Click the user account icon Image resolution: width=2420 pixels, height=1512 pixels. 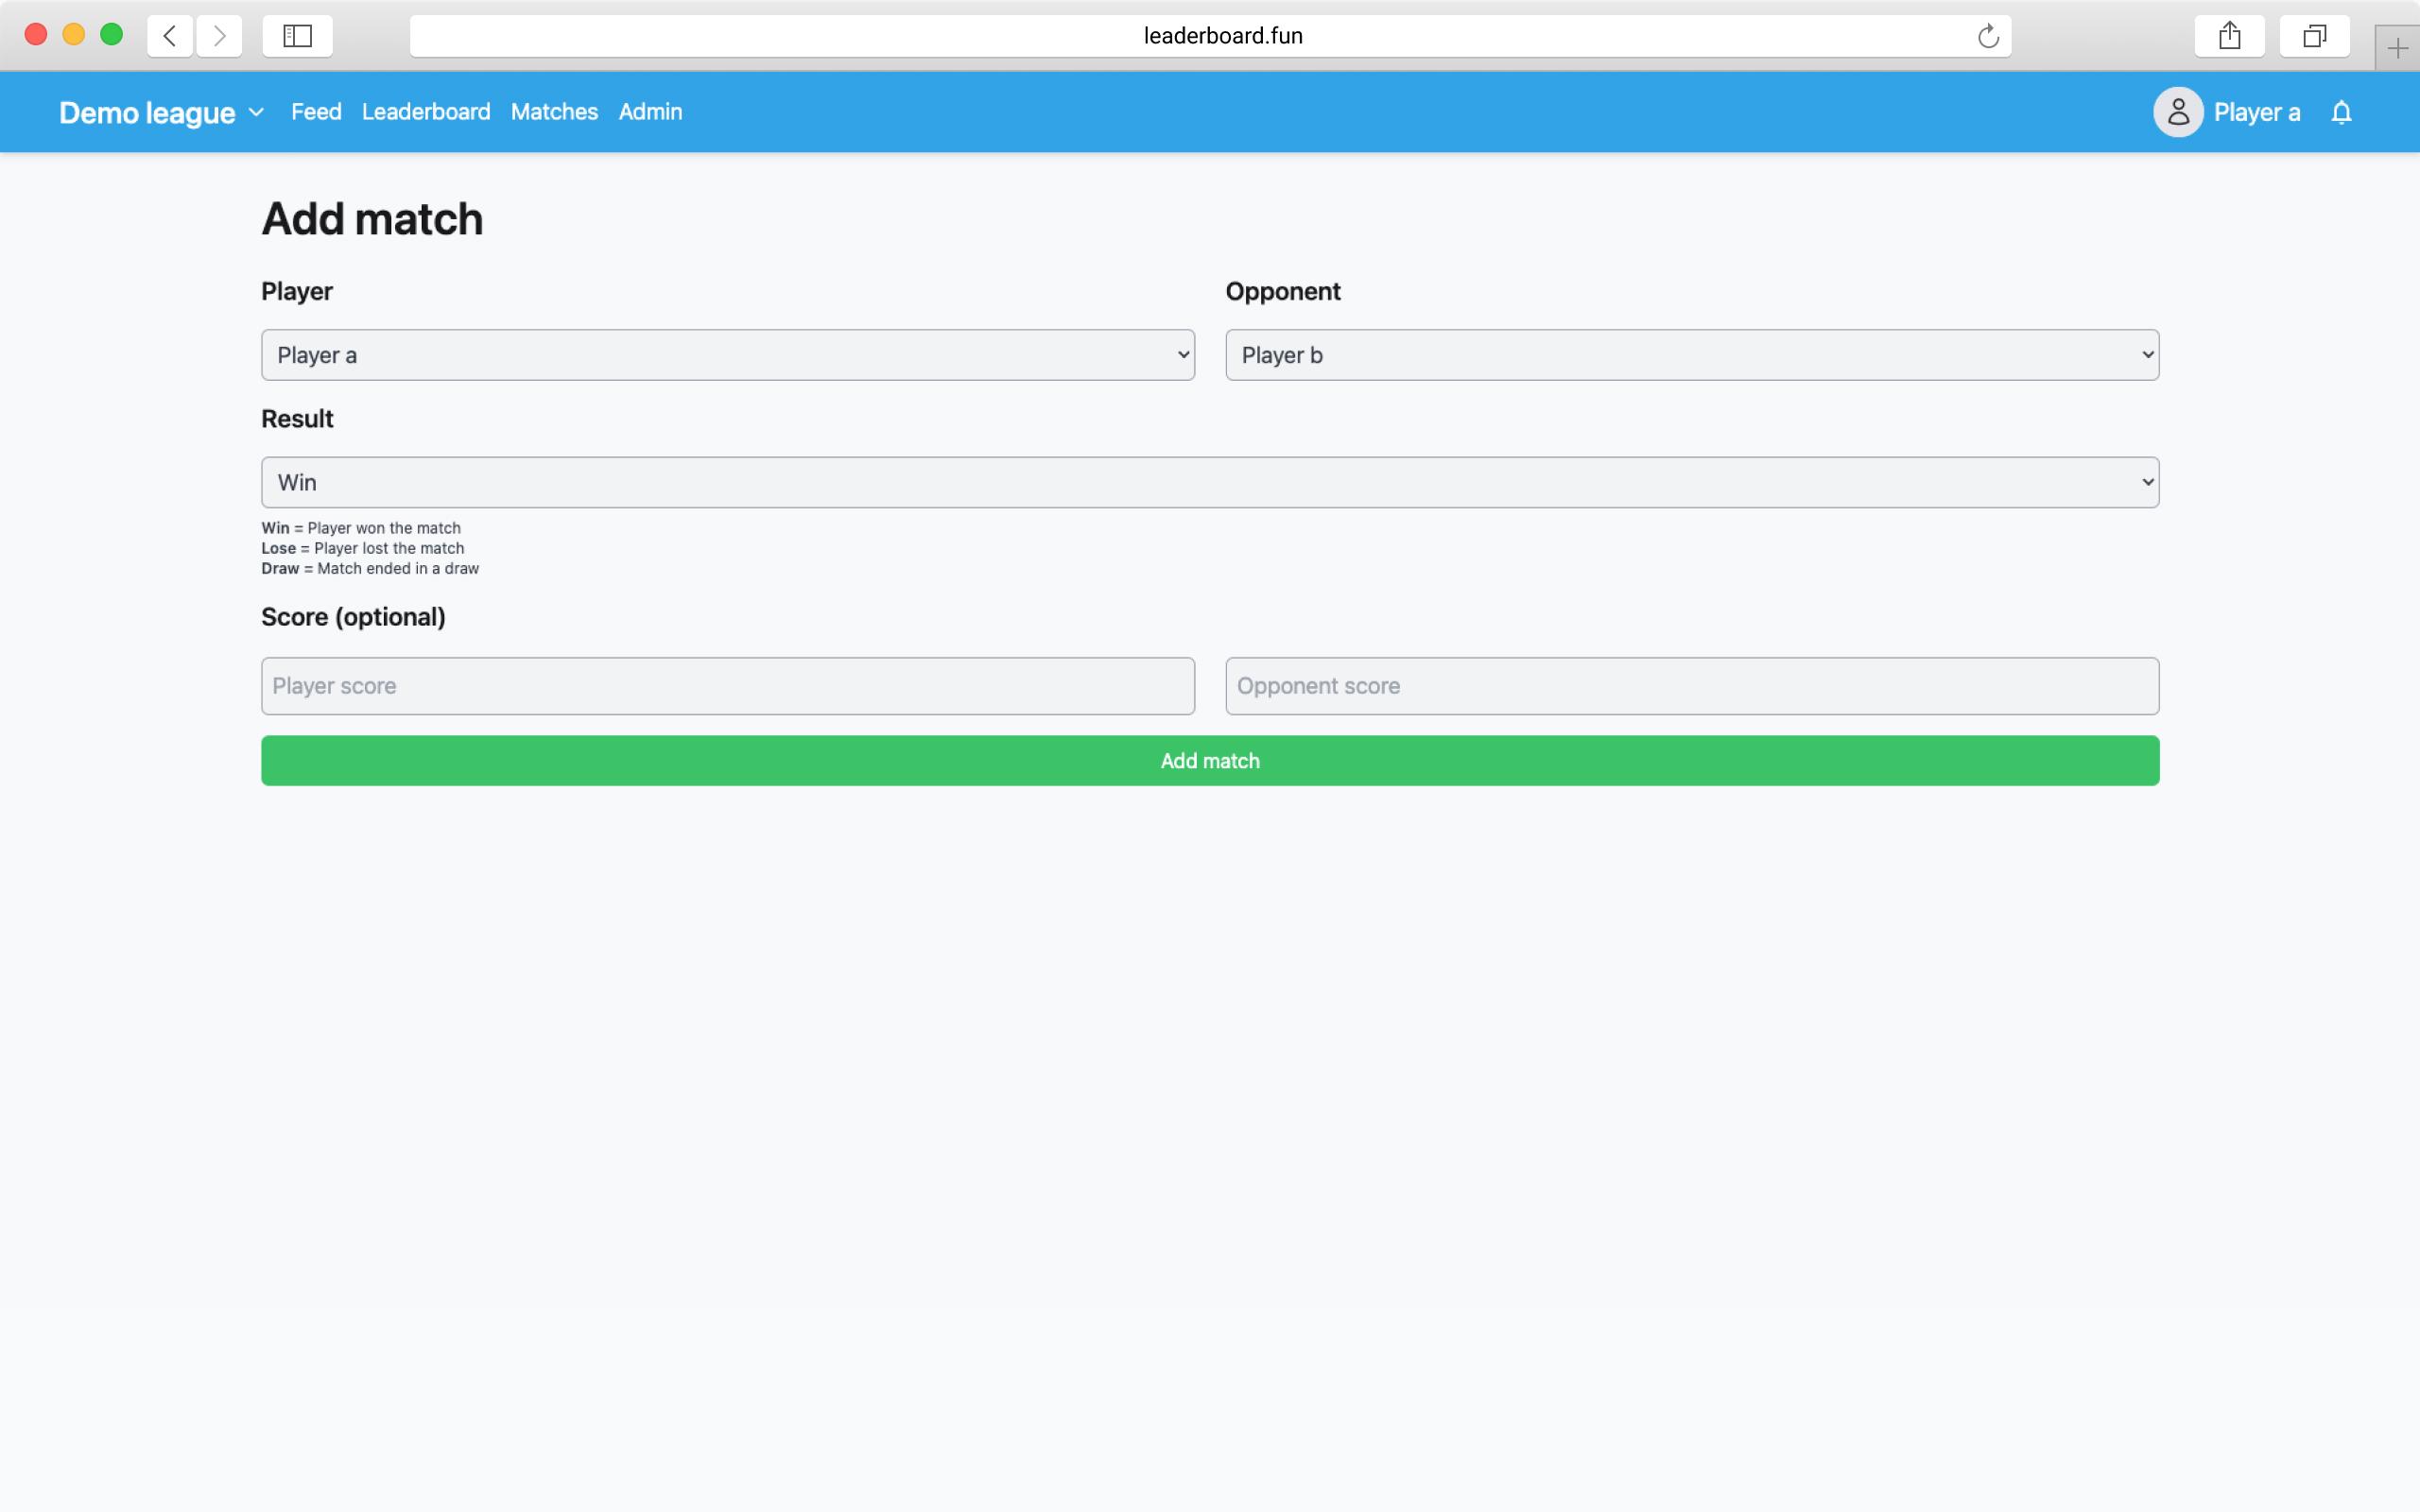point(2180,112)
